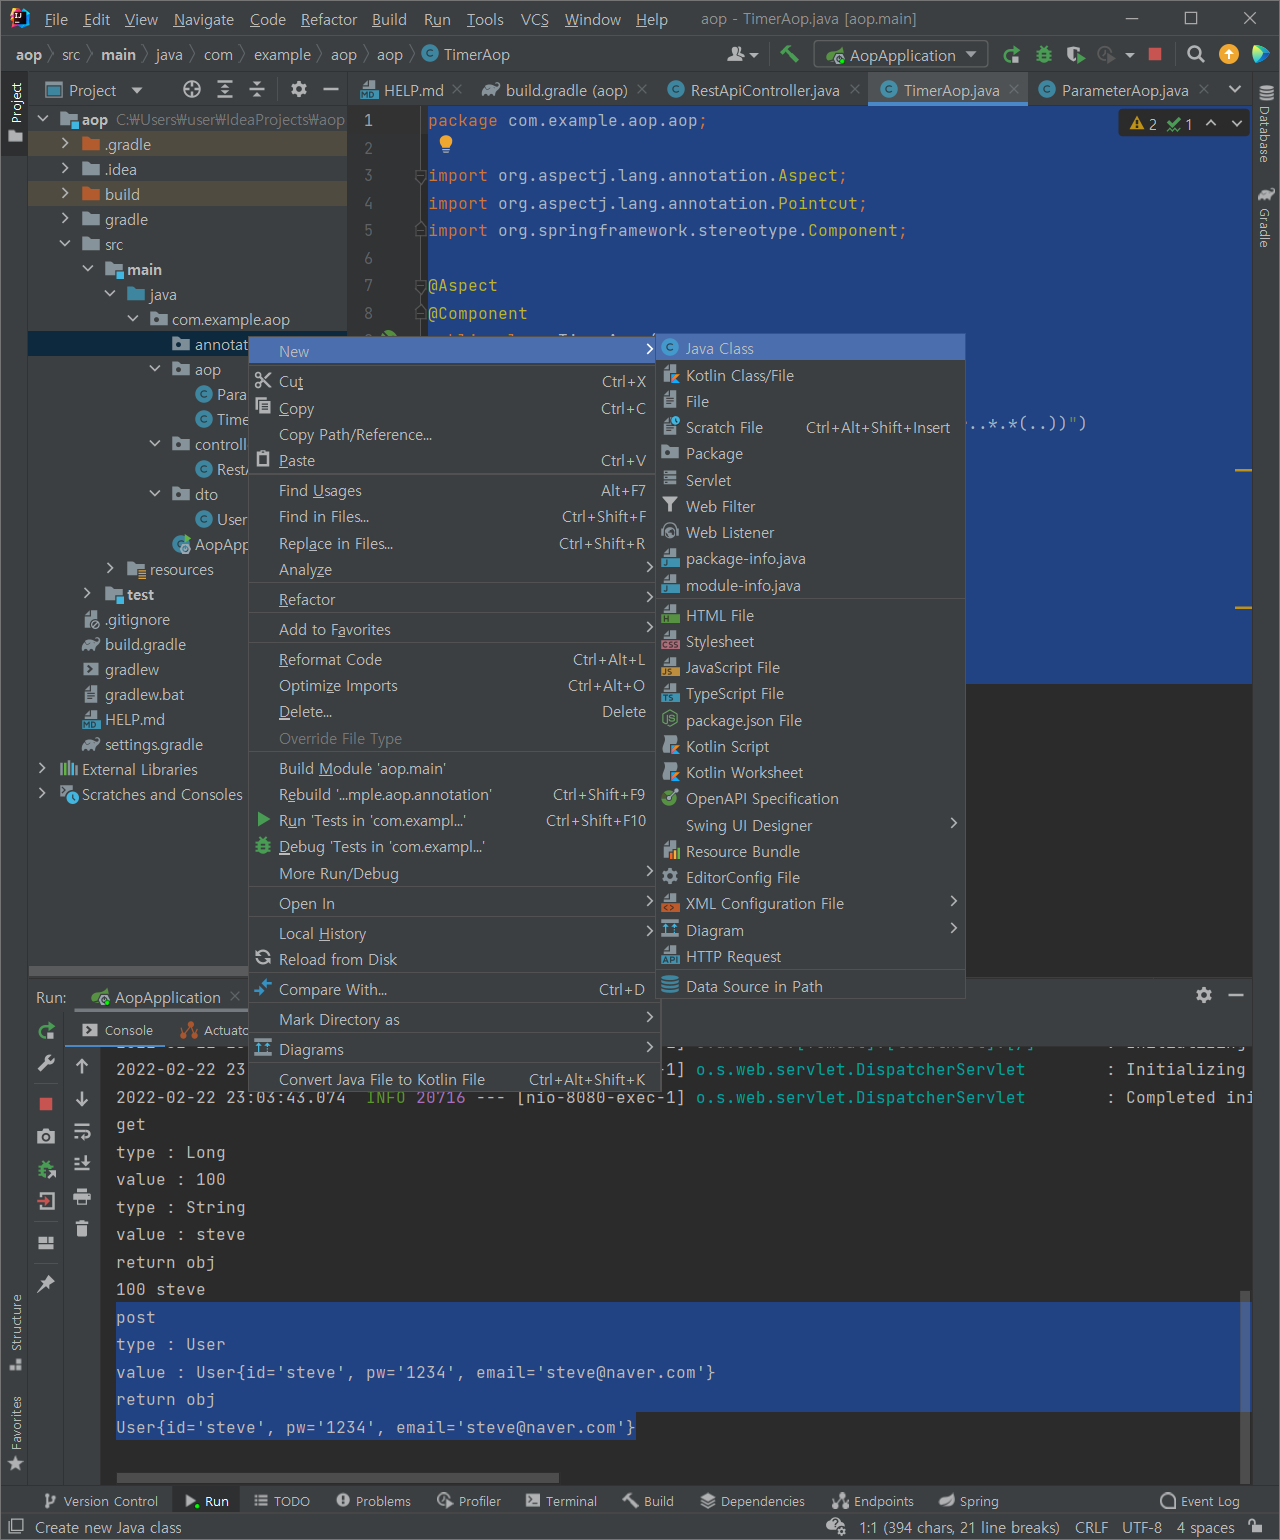Screen dimensions: 1280x1540
Task: Open Search Everywhere magnifier icon
Action: pyautogui.click(x=1195, y=54)
